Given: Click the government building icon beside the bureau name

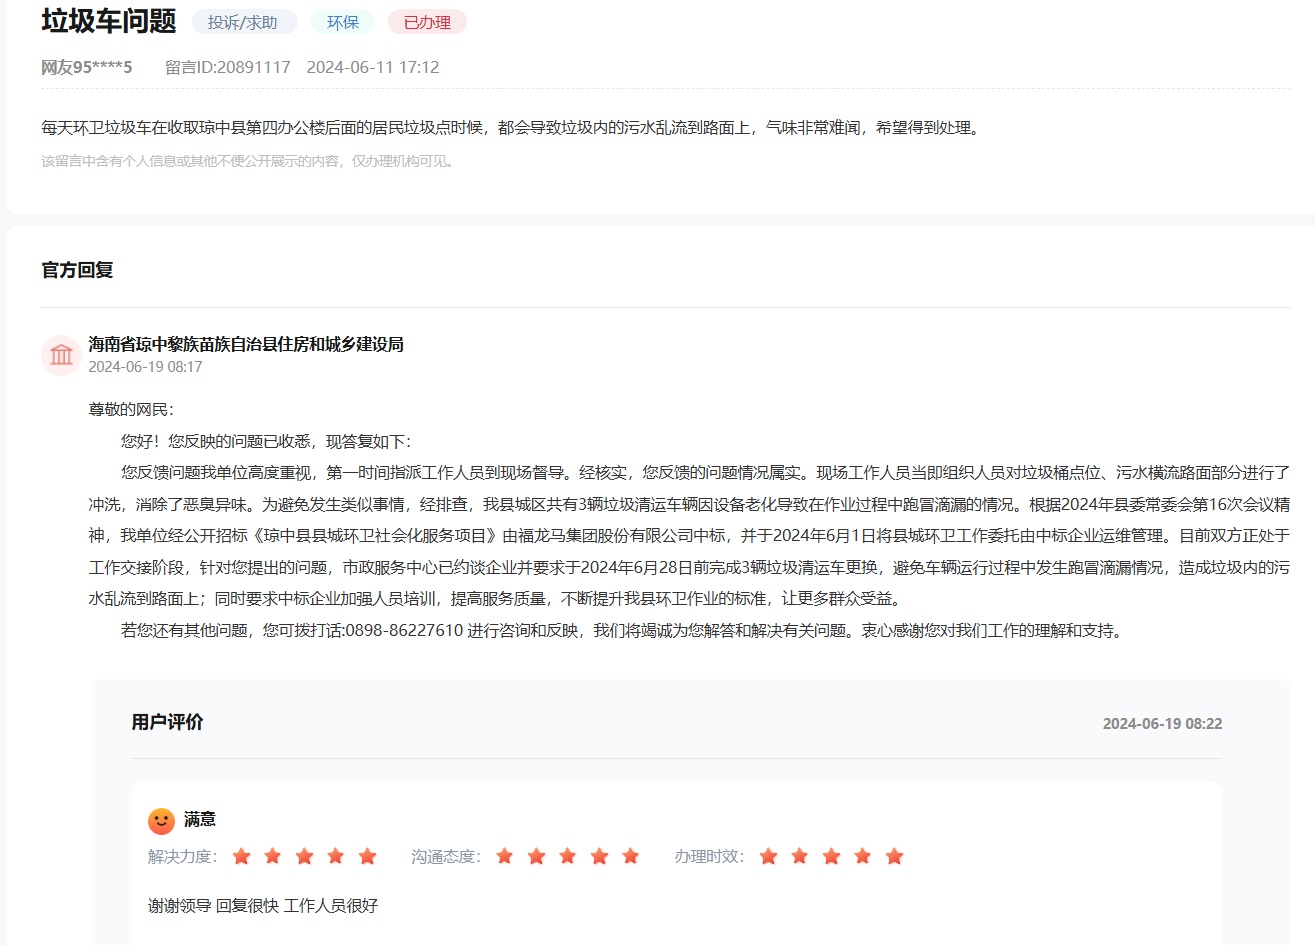Looking at the screenshot, I should 61,355.
